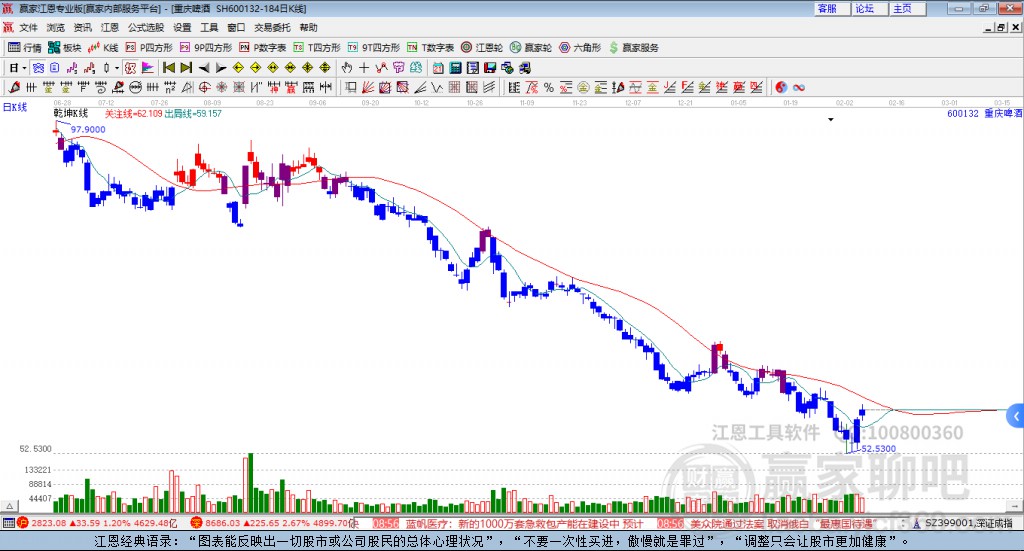Open the P数字表 tool
This screenshot has width=1024, height=551.
click(x=263, y=48)
